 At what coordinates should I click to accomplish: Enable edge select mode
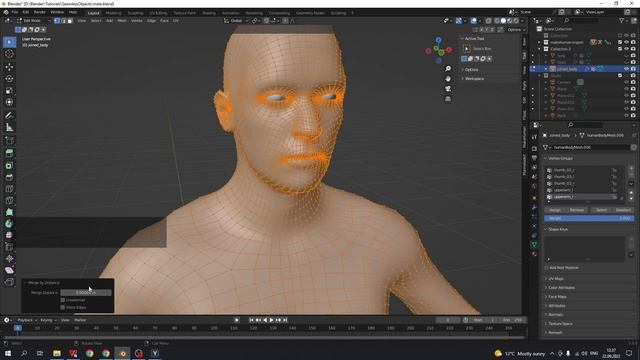(x=63, y=20)
